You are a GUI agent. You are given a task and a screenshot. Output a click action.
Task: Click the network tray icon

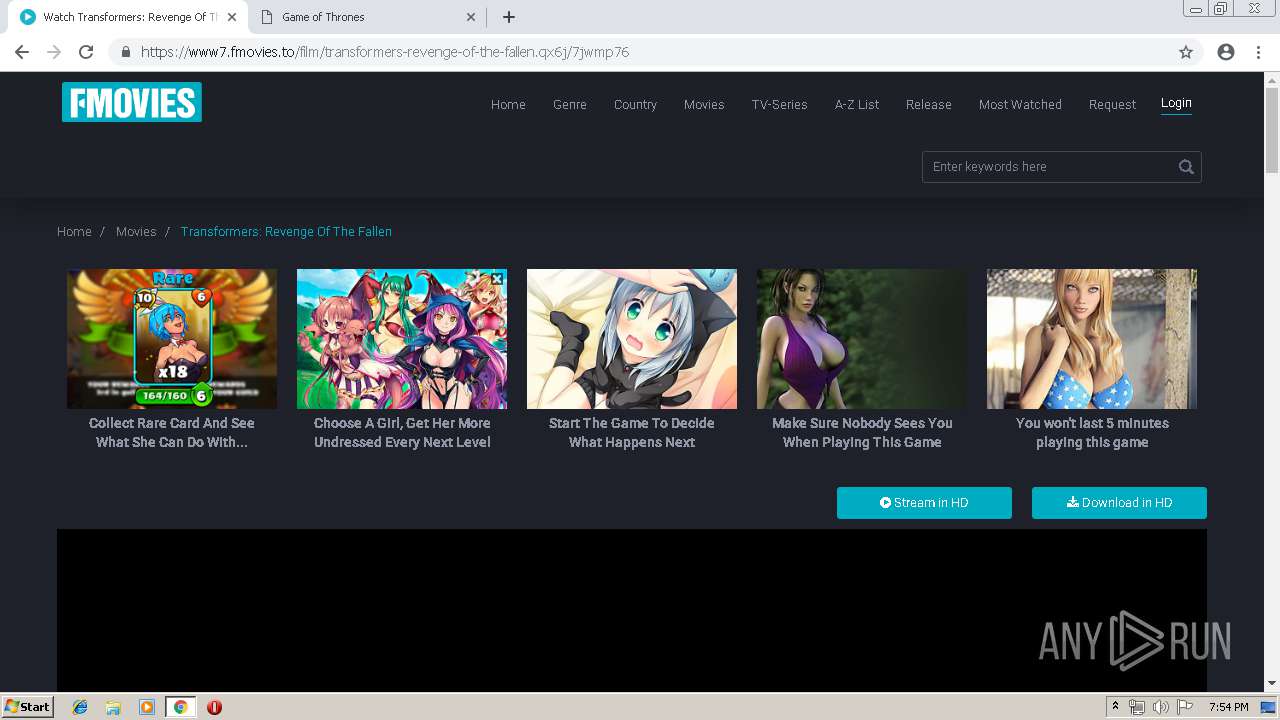coord(1137,707)
